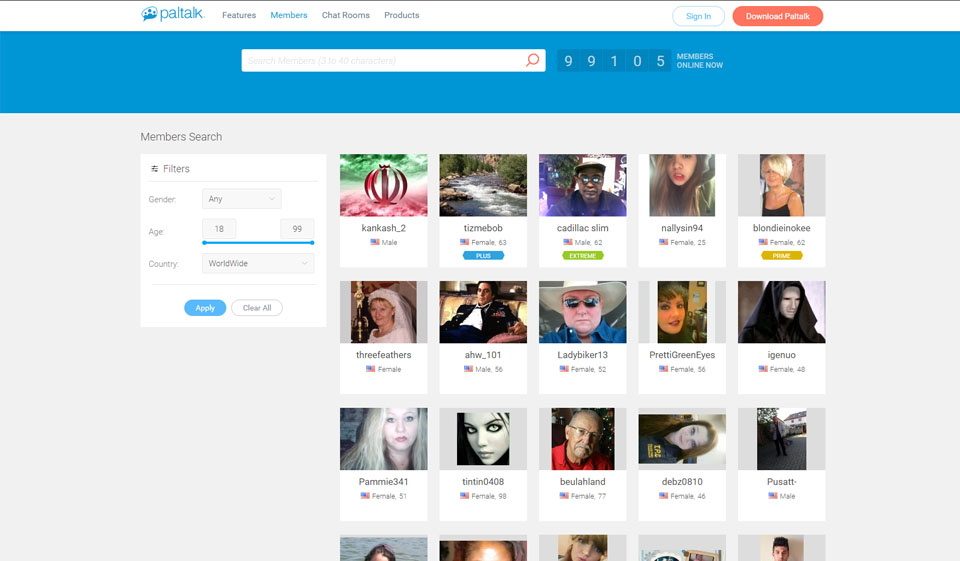Click the flag icon under igenuo
Screen dimensions: 960x561
pyautogui.click(x=762, y=369)
